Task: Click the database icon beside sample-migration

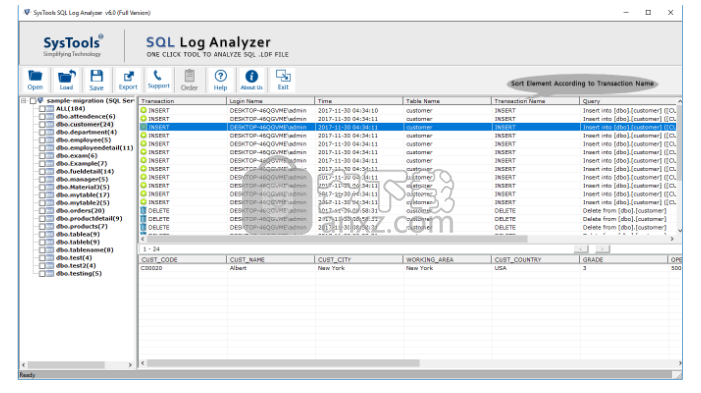Action: tap(40, 101)
